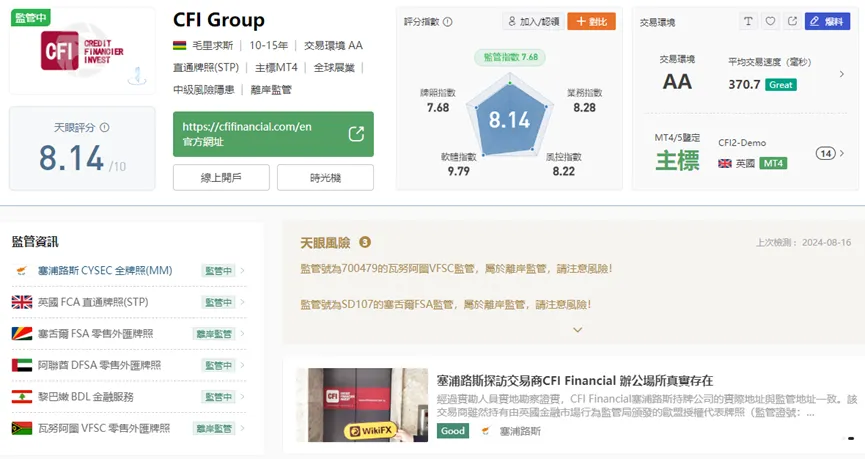The image size is (865, 459).
Task: Click the 軟體指數 9.79 value
Action: pos(458,171)
